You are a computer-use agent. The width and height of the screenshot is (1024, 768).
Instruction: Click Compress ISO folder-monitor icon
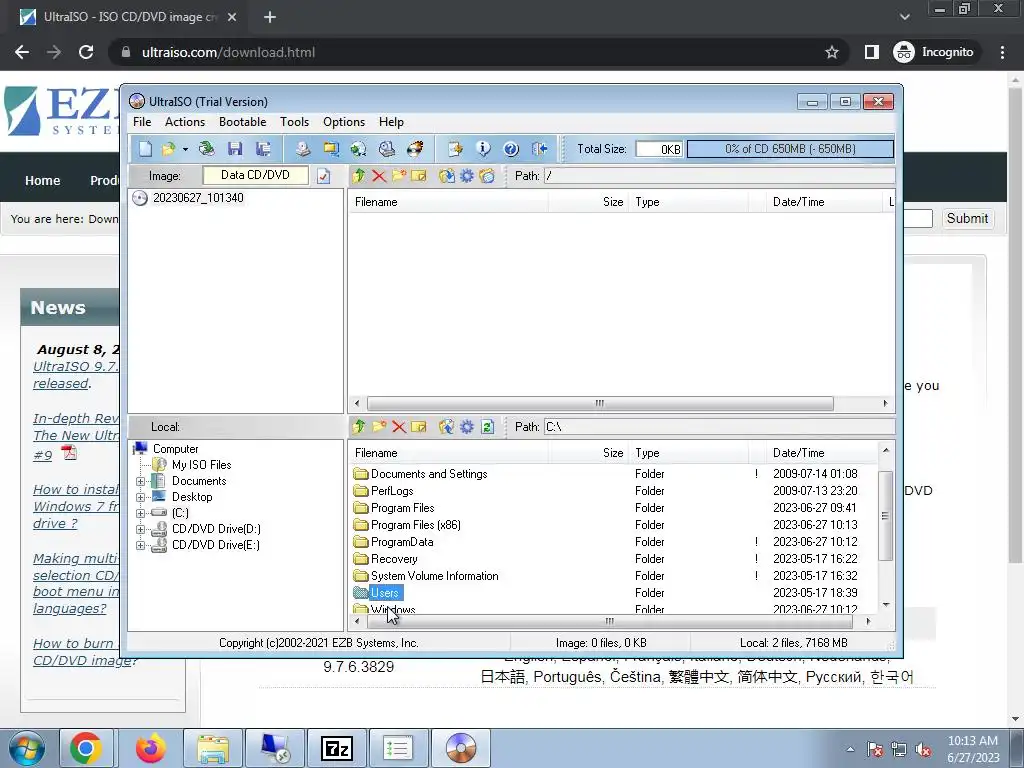click(x=331, y=149)
